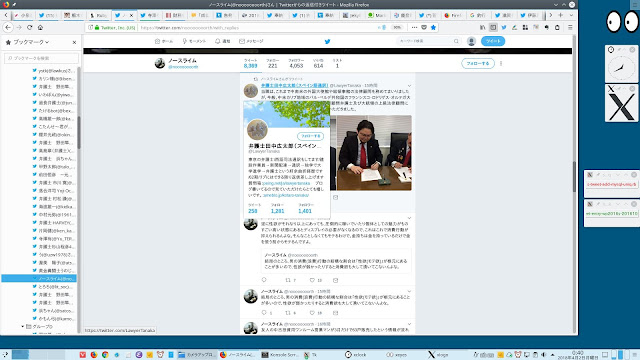Screen dimensions: 640x360
Task: Bookmark this page with star icon
Action: (433, 27)
